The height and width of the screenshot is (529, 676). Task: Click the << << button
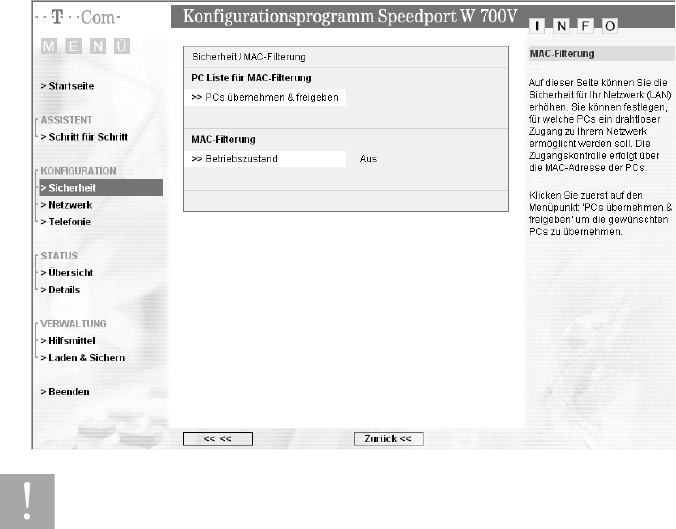click(218, 439)
